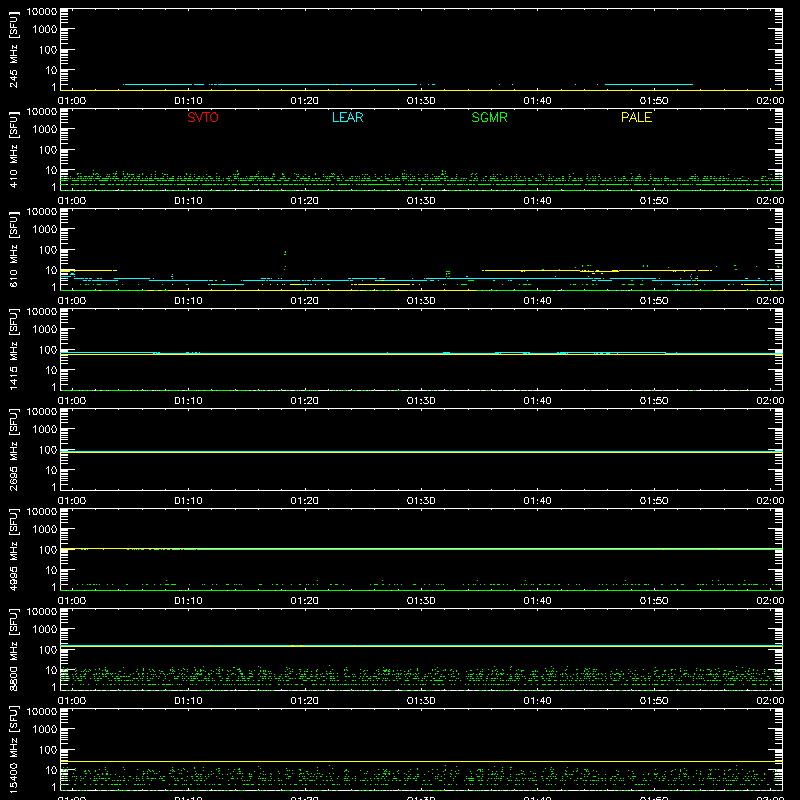Click 01:30 tick under the 245 MHz plot
Screen dimensions: 800x800
coord(421,101)
